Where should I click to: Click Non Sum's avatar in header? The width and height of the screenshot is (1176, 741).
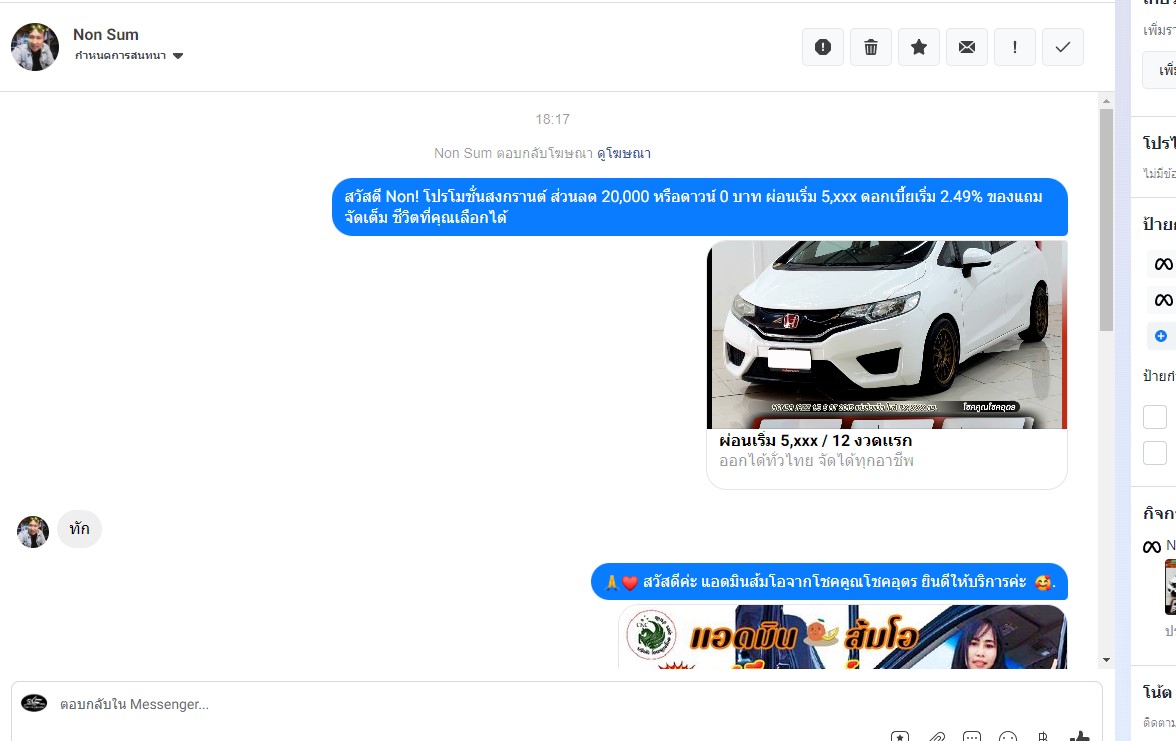point(35,47)
